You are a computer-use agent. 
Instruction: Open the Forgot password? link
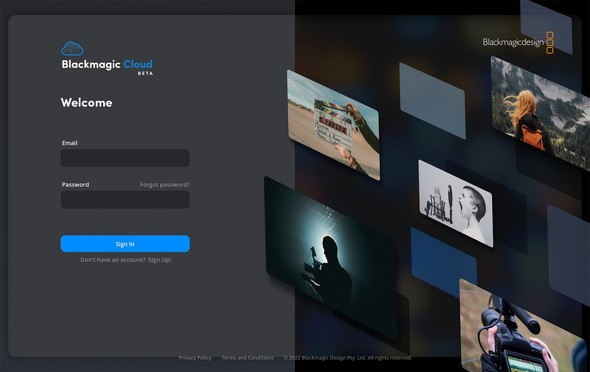coord(165,184)
